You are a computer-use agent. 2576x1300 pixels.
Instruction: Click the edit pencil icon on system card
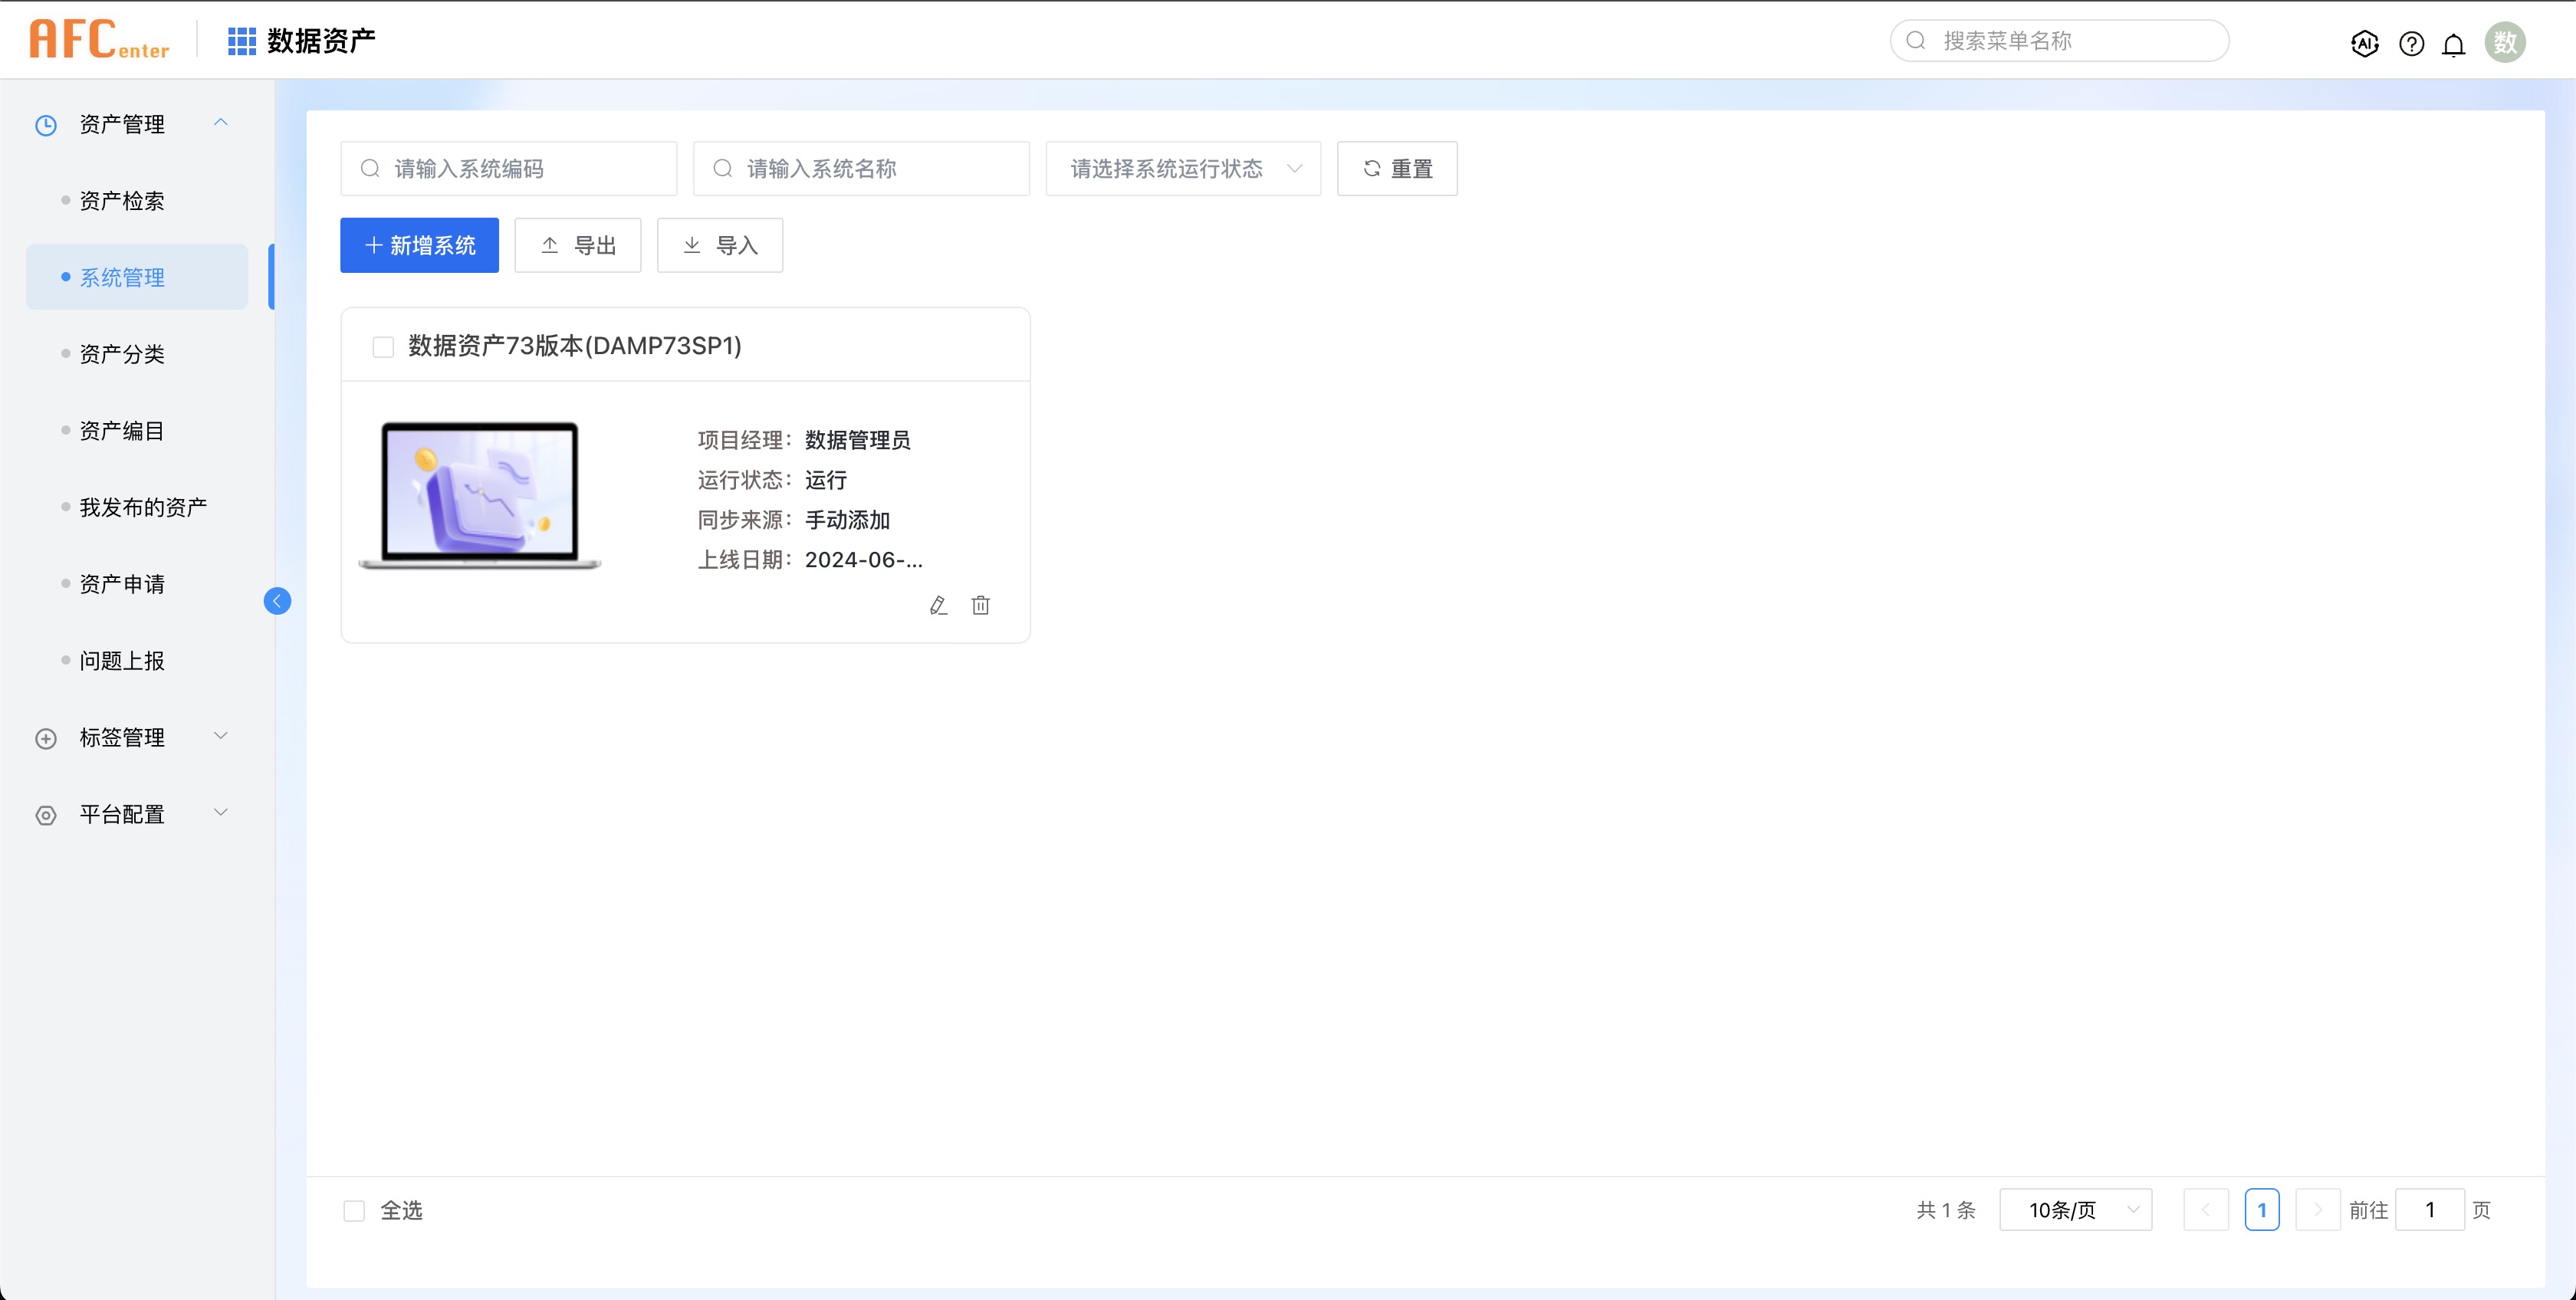(x=937, y=605)
